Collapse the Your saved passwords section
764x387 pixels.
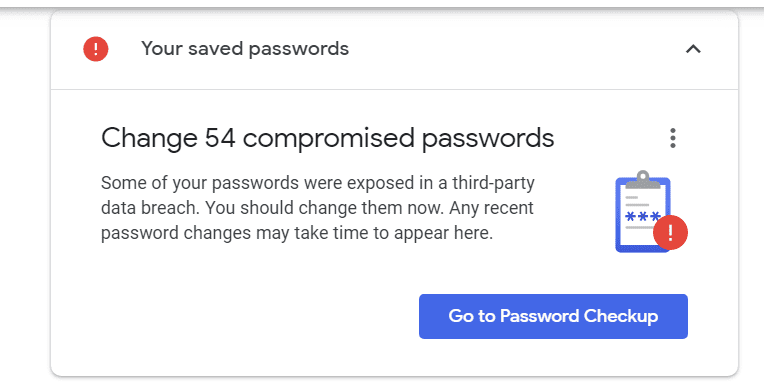click(693, 49)
